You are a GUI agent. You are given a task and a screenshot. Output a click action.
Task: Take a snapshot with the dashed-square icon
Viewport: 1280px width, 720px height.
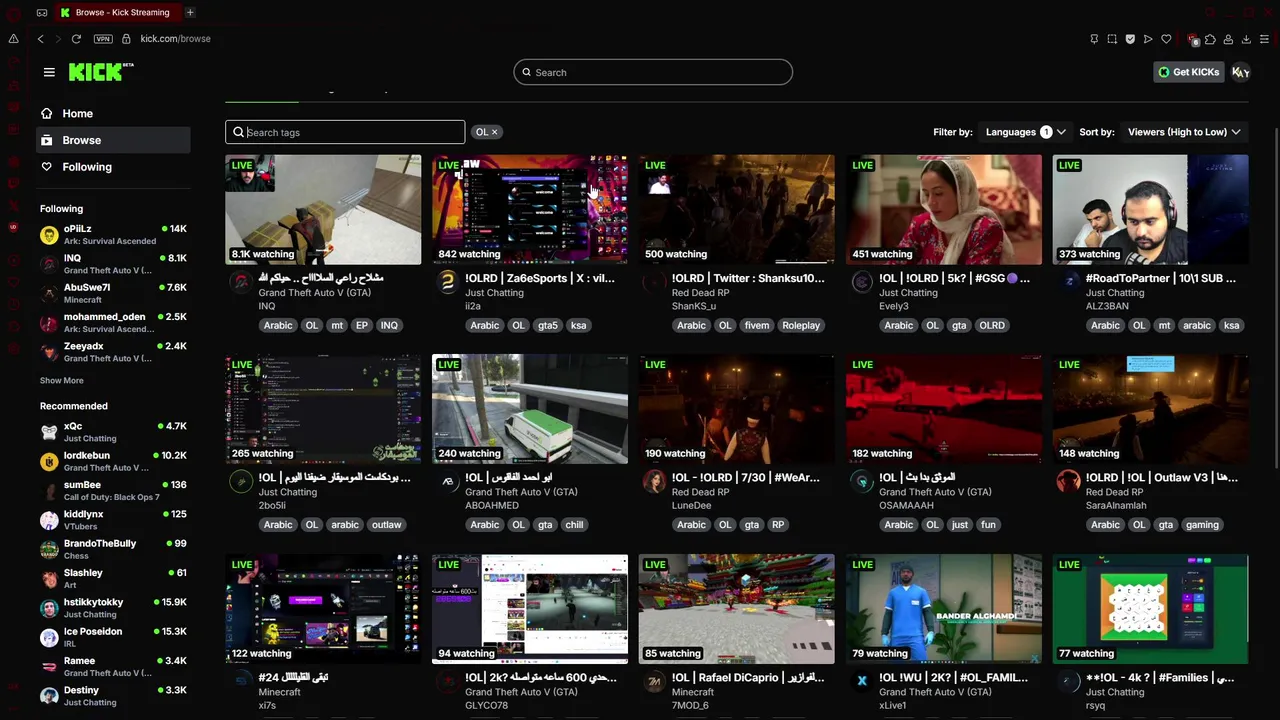[x=1112, y=39]
